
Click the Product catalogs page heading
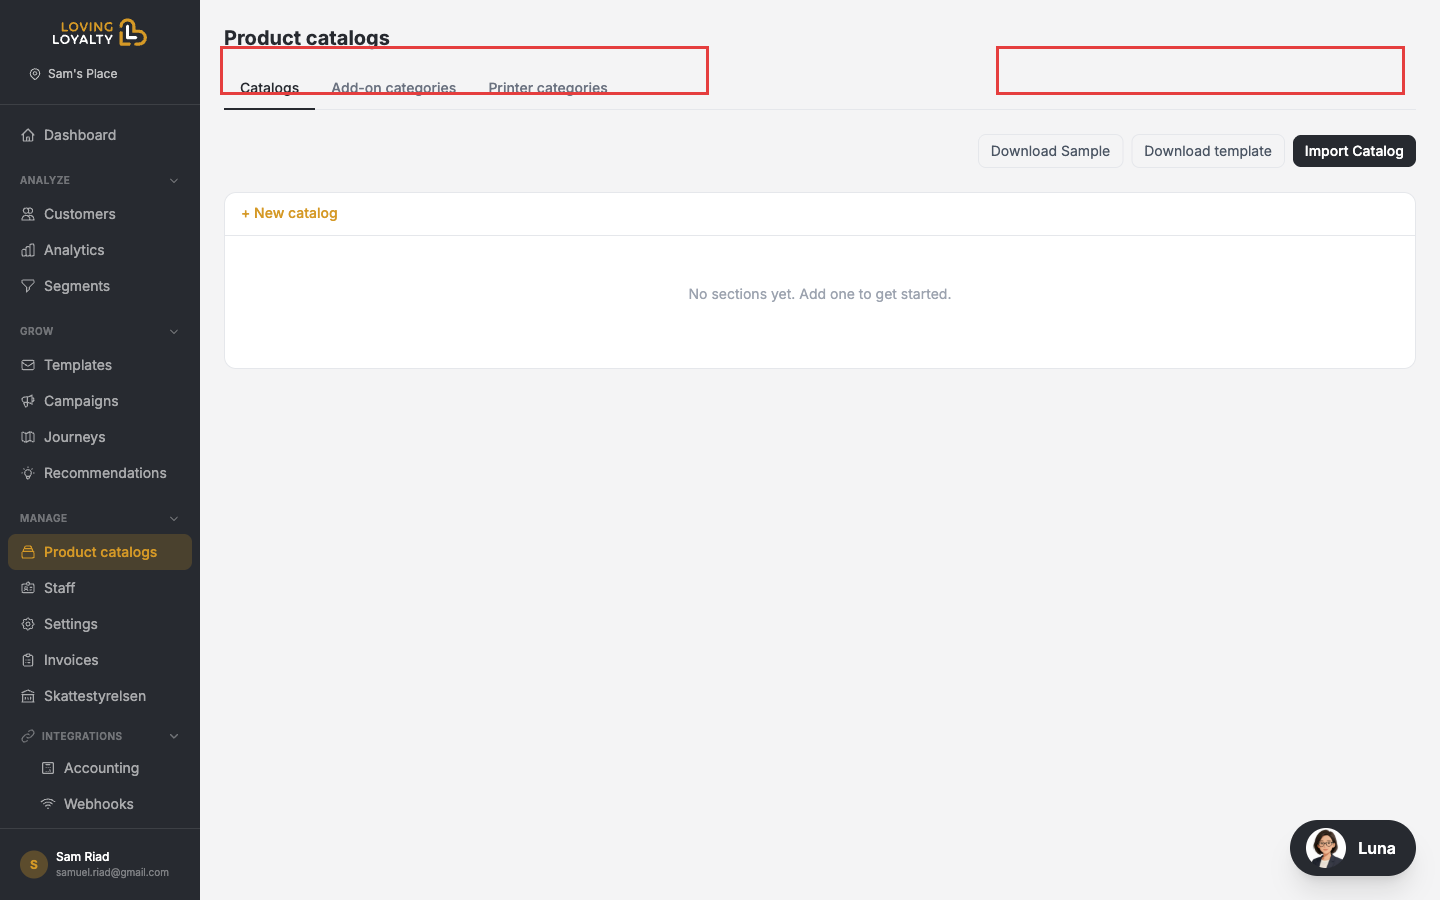point(307,38)
